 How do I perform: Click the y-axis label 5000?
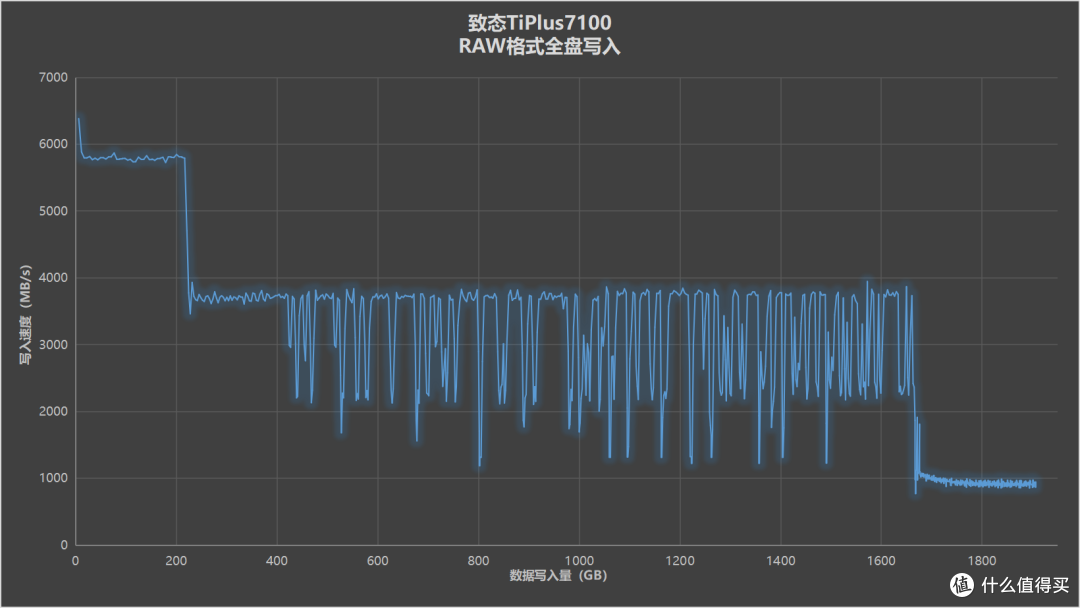pos(53,211)
